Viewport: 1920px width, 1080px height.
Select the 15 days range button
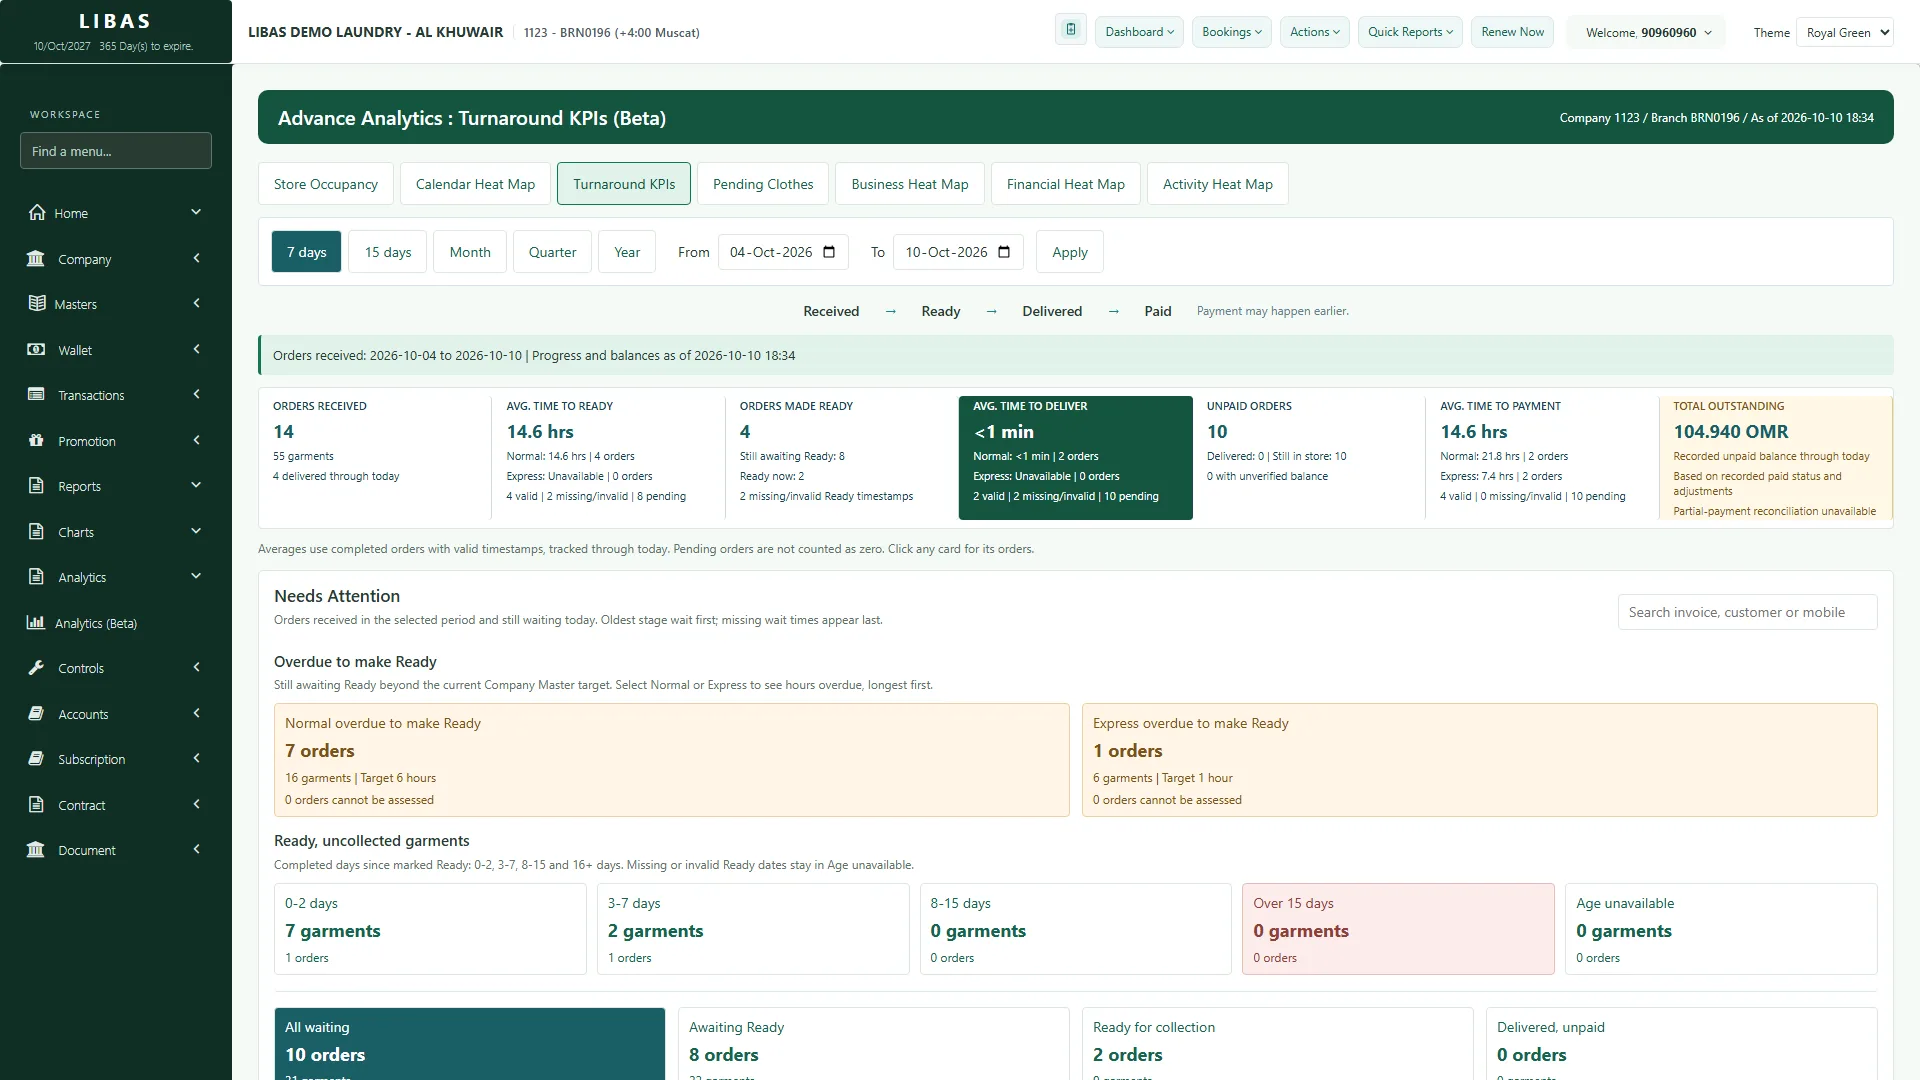[x=388, y=252]
